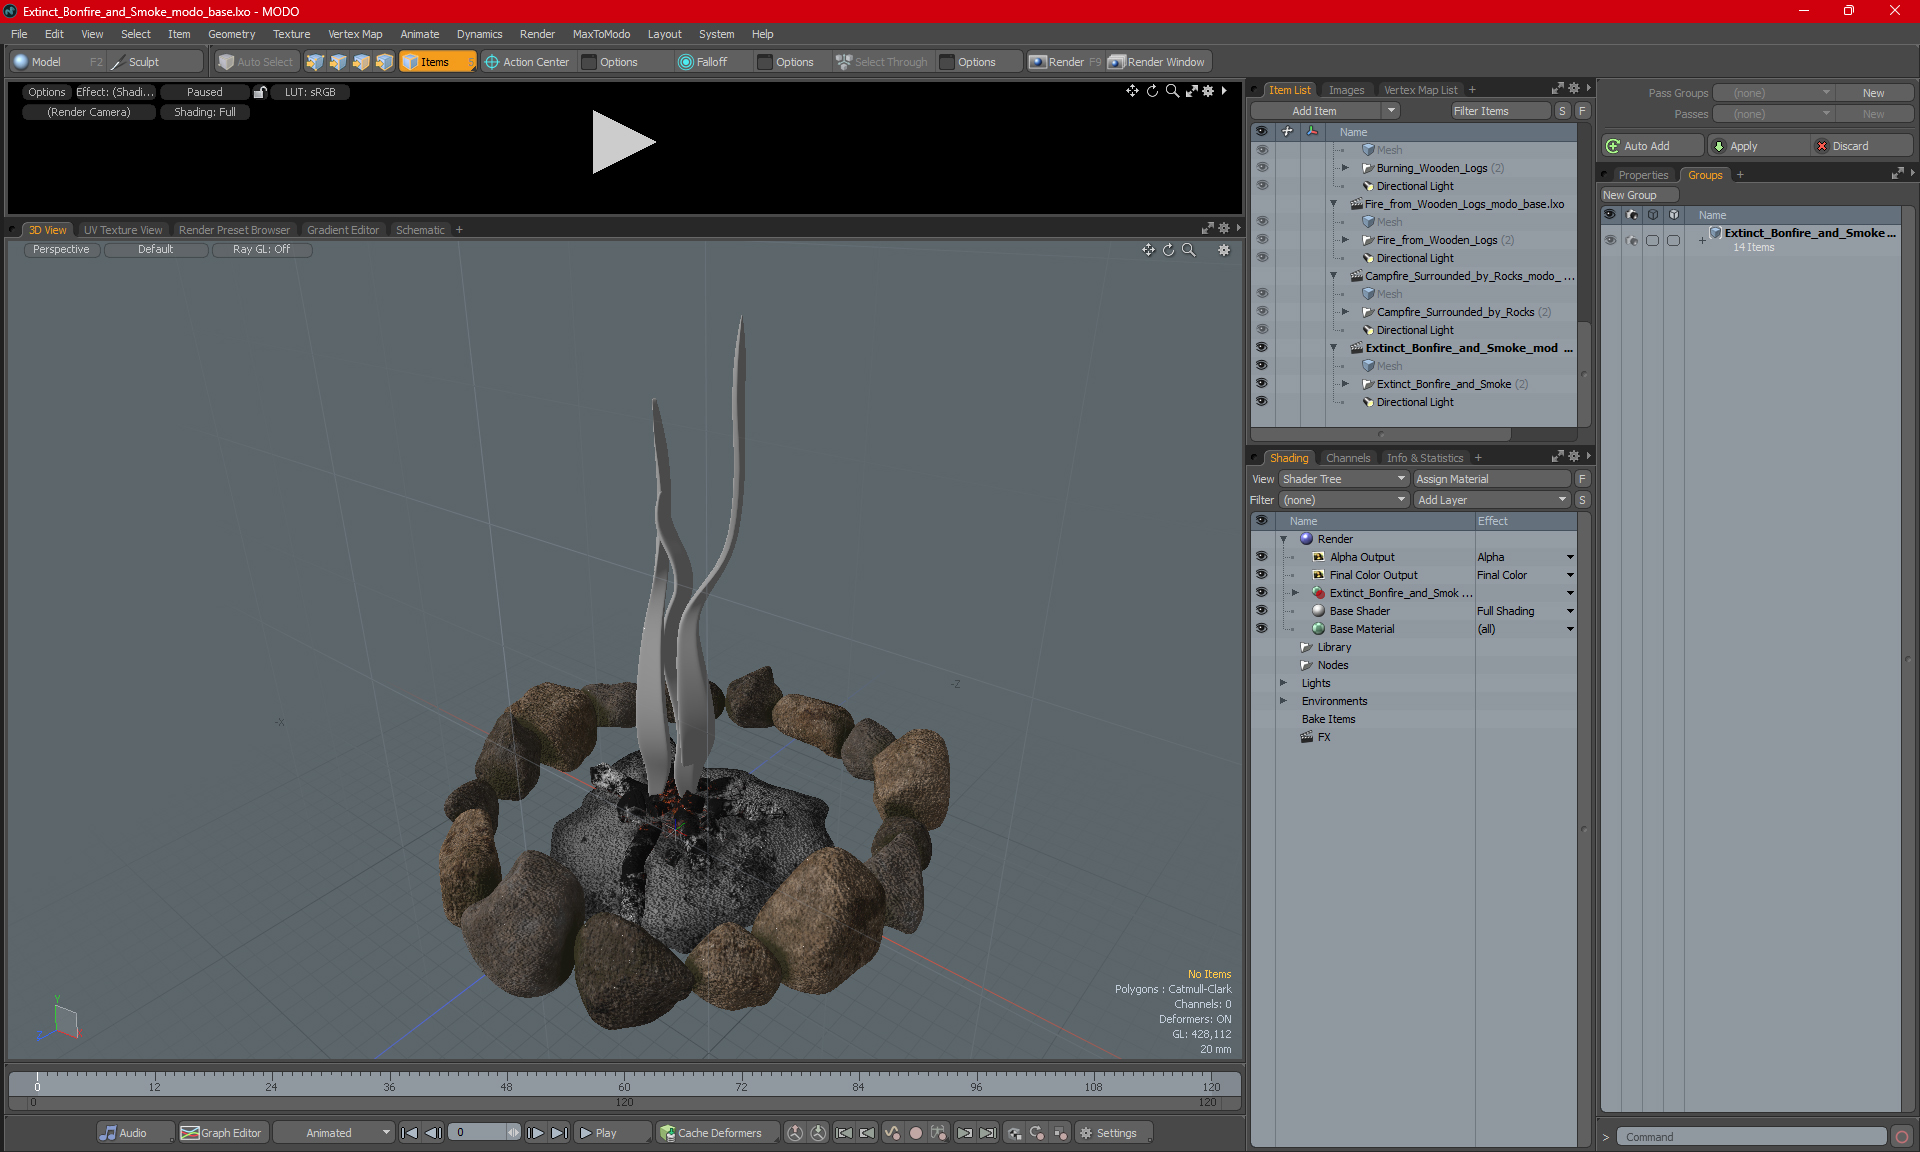Open the Shader Tree View dropdown
1920x1152 pixels.
(x=1344, y=479)
